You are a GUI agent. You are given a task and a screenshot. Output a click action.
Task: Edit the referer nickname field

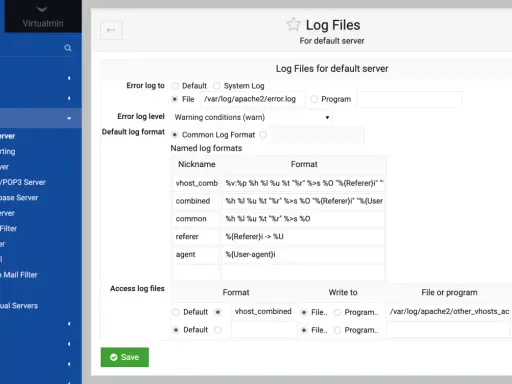point(196,237)
